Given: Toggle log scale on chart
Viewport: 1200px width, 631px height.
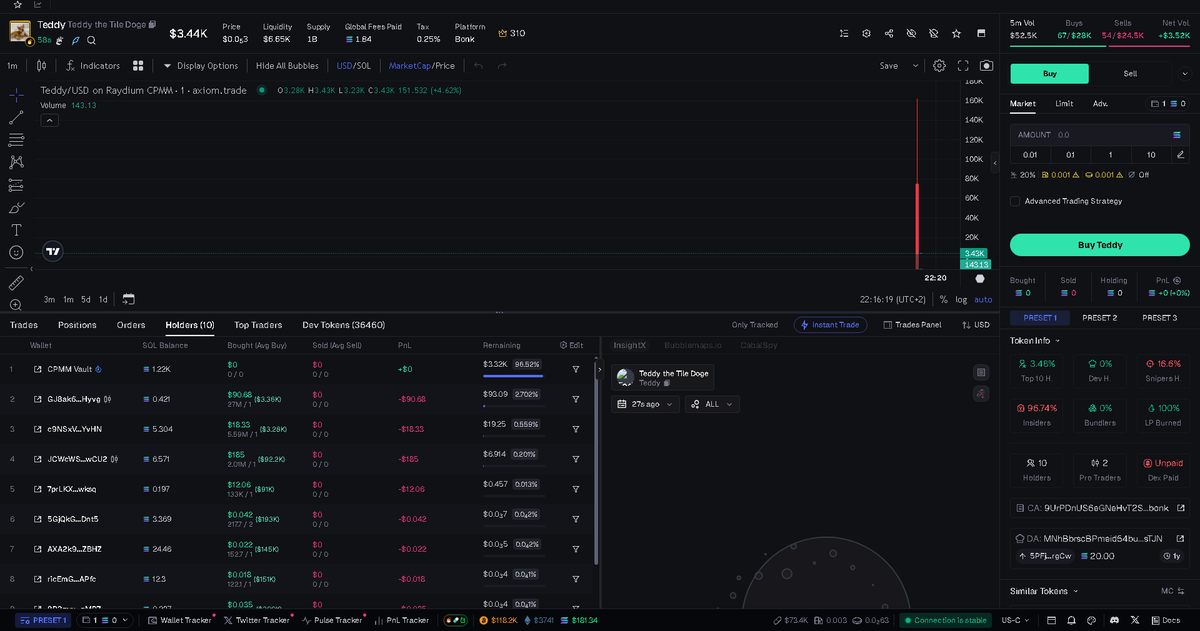Looking at the screenshot, I should (961, 299).
